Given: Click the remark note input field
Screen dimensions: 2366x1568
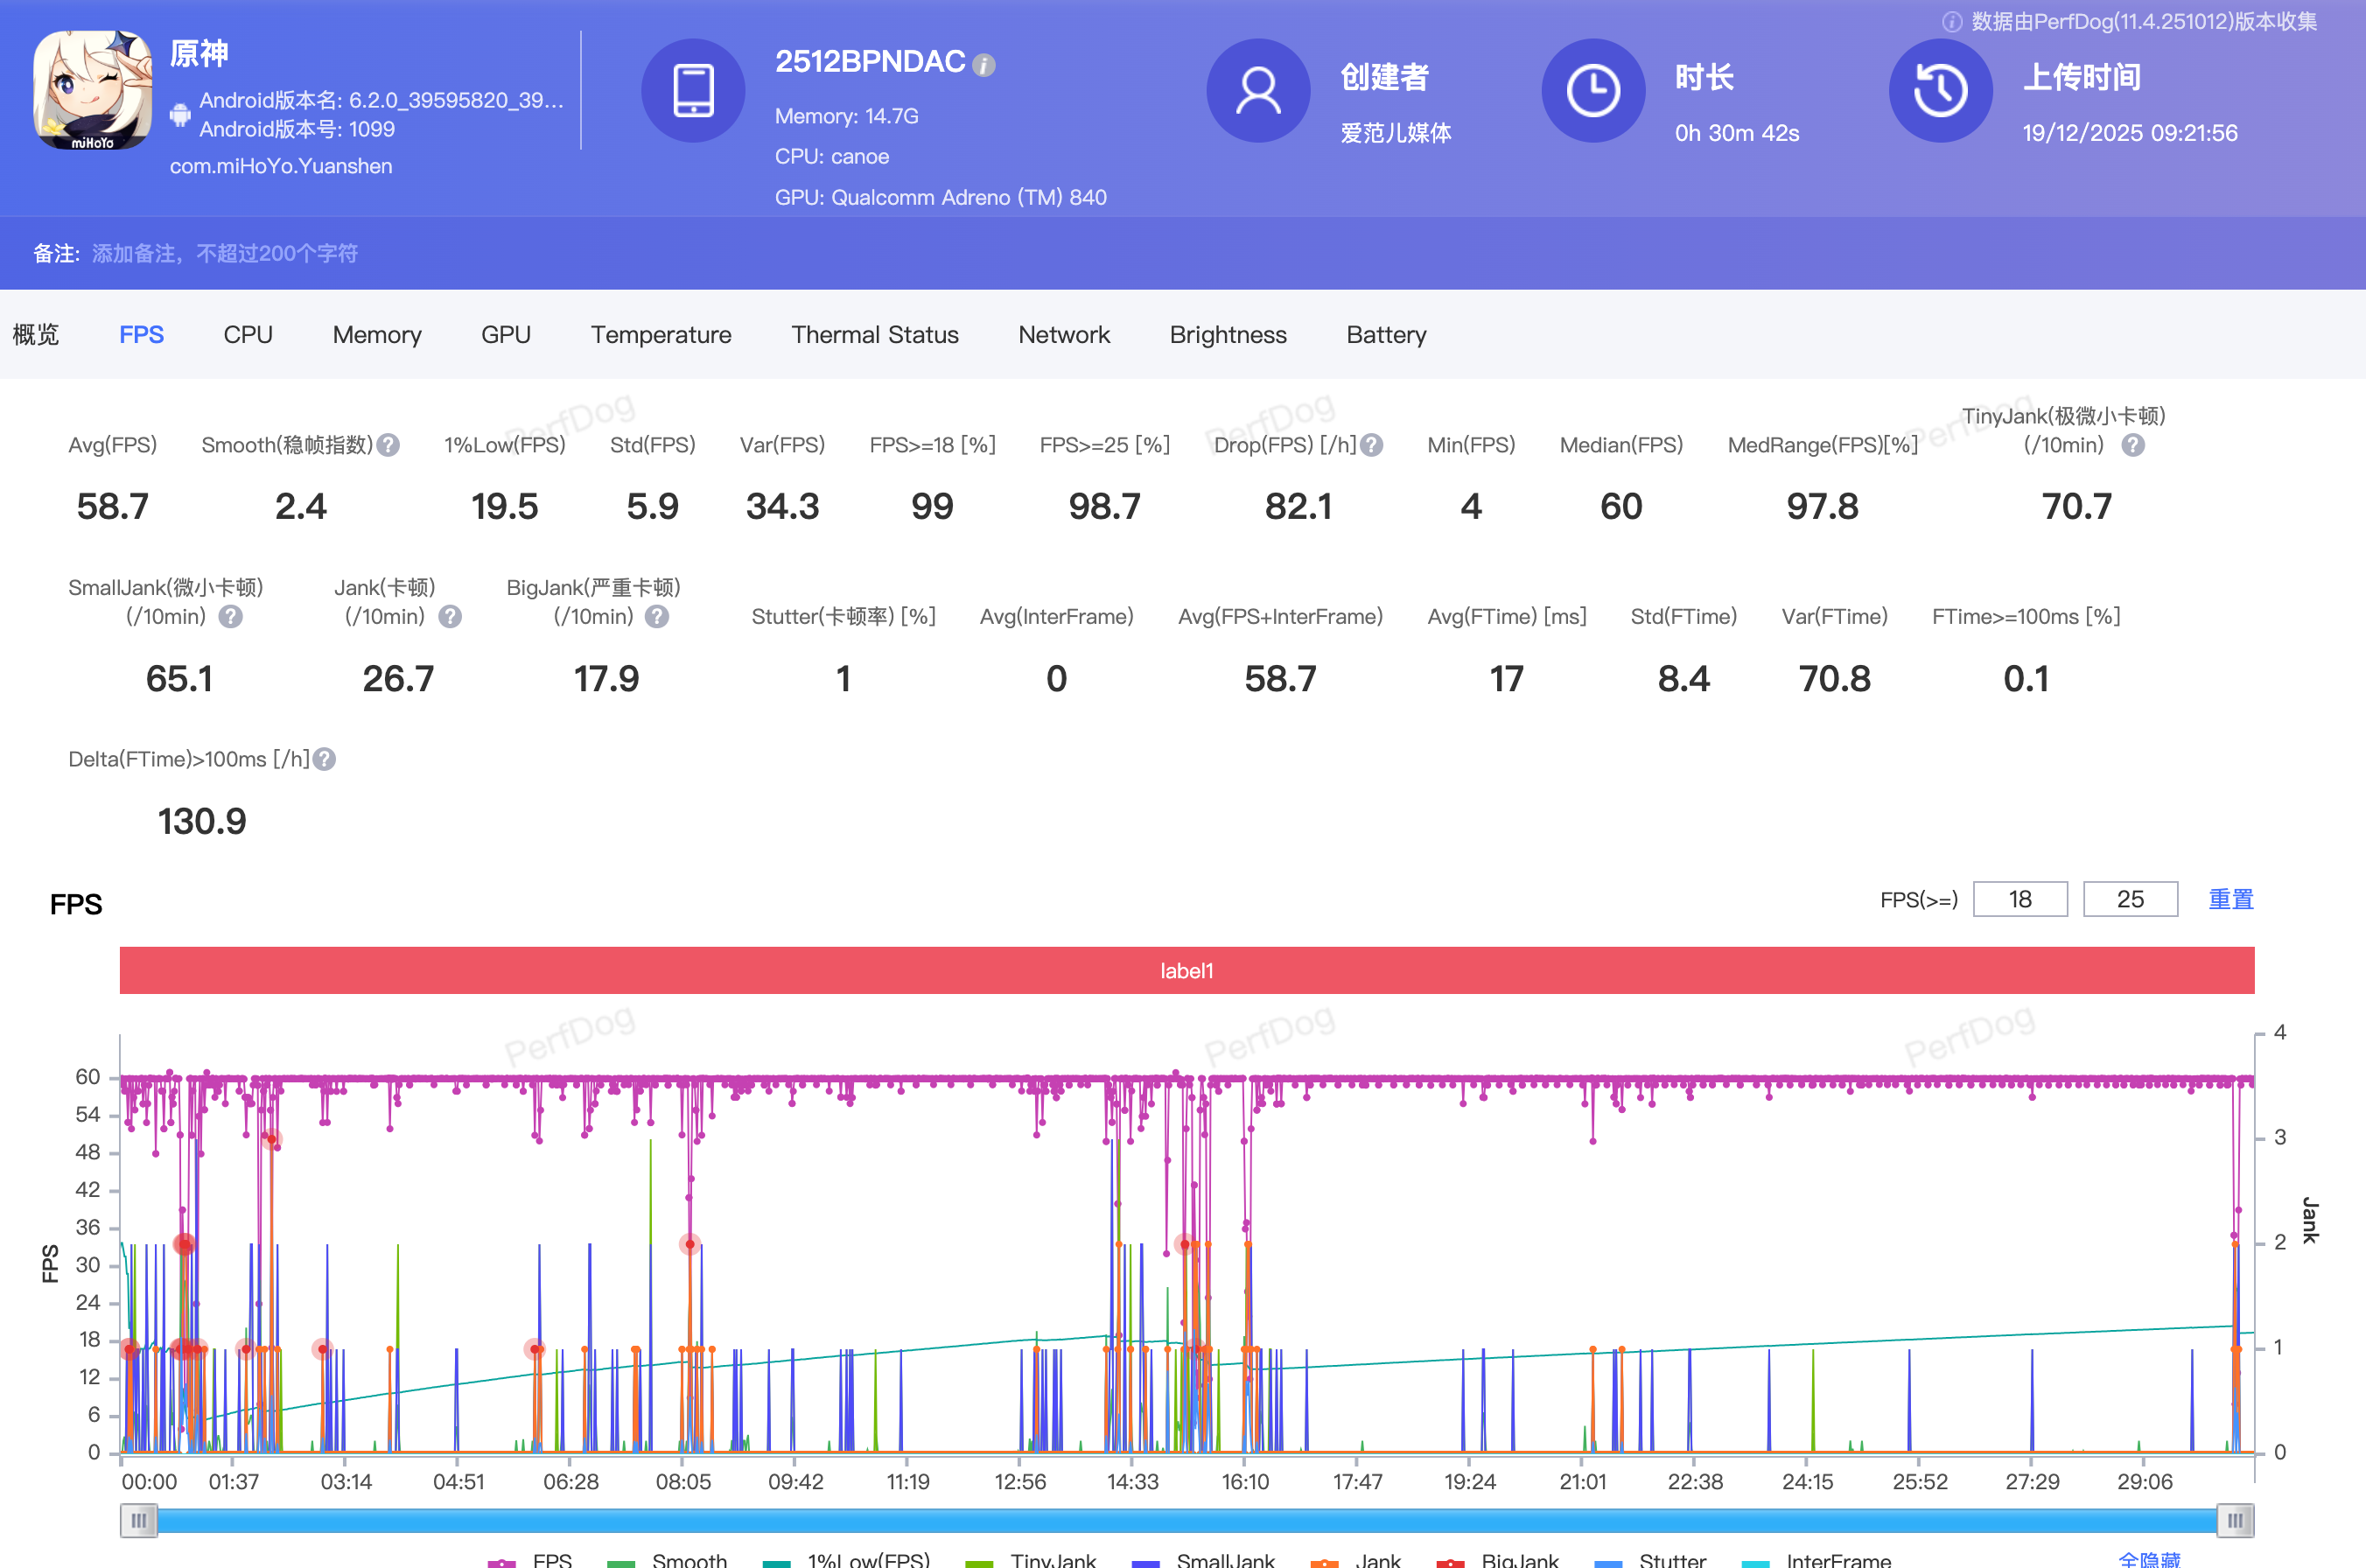Looking at the screenshot, I should (225, 254).
